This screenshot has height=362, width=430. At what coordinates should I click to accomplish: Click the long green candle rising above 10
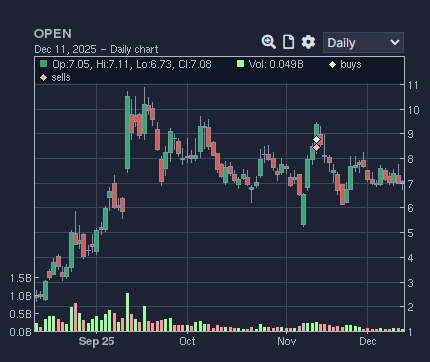click(x=127, y=132)
